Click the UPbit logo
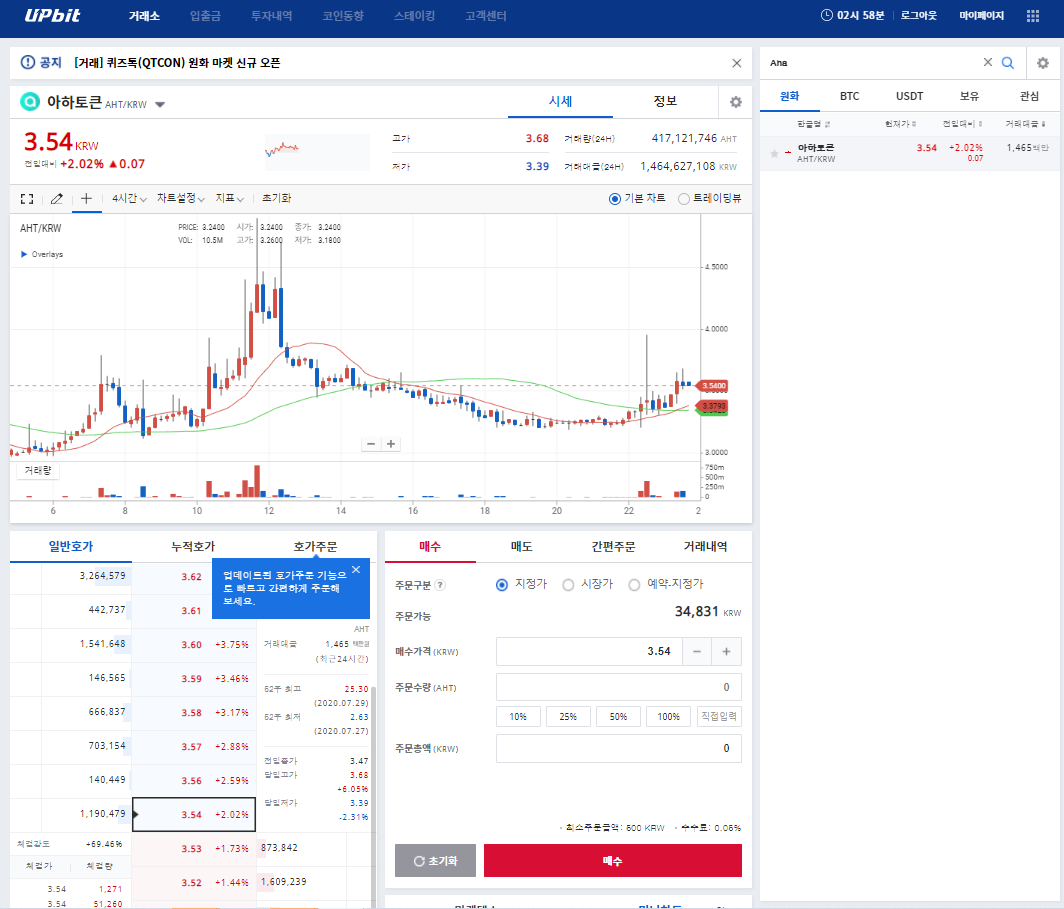The height and width of the screenshot is (909, 1064). [52, 16]
